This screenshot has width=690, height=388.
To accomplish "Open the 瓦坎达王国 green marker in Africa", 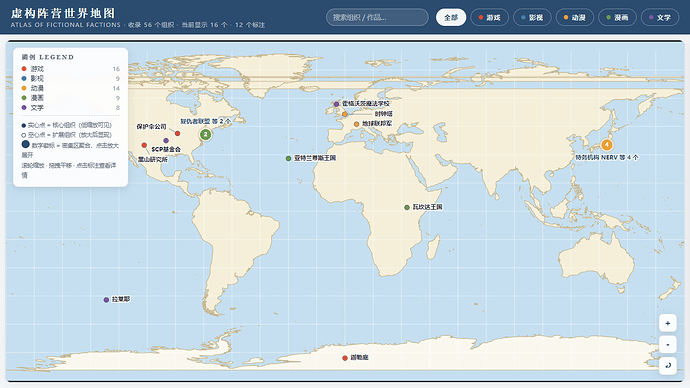I will click(x=407, y=208).
